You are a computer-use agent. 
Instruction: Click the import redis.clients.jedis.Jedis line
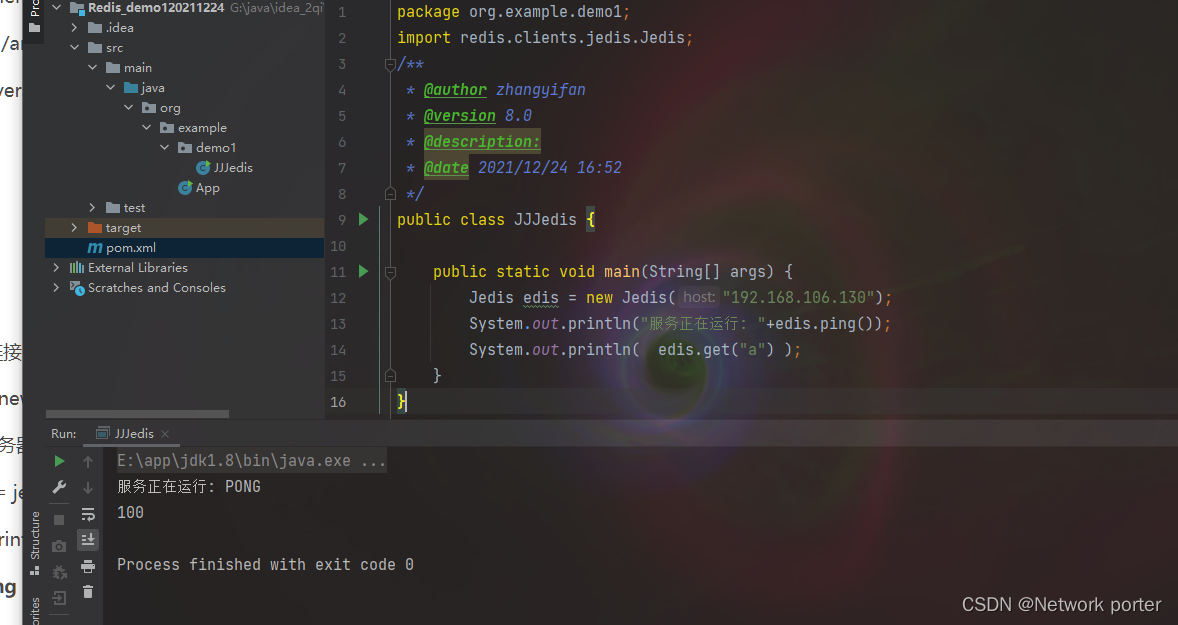(x=545, y=38)
